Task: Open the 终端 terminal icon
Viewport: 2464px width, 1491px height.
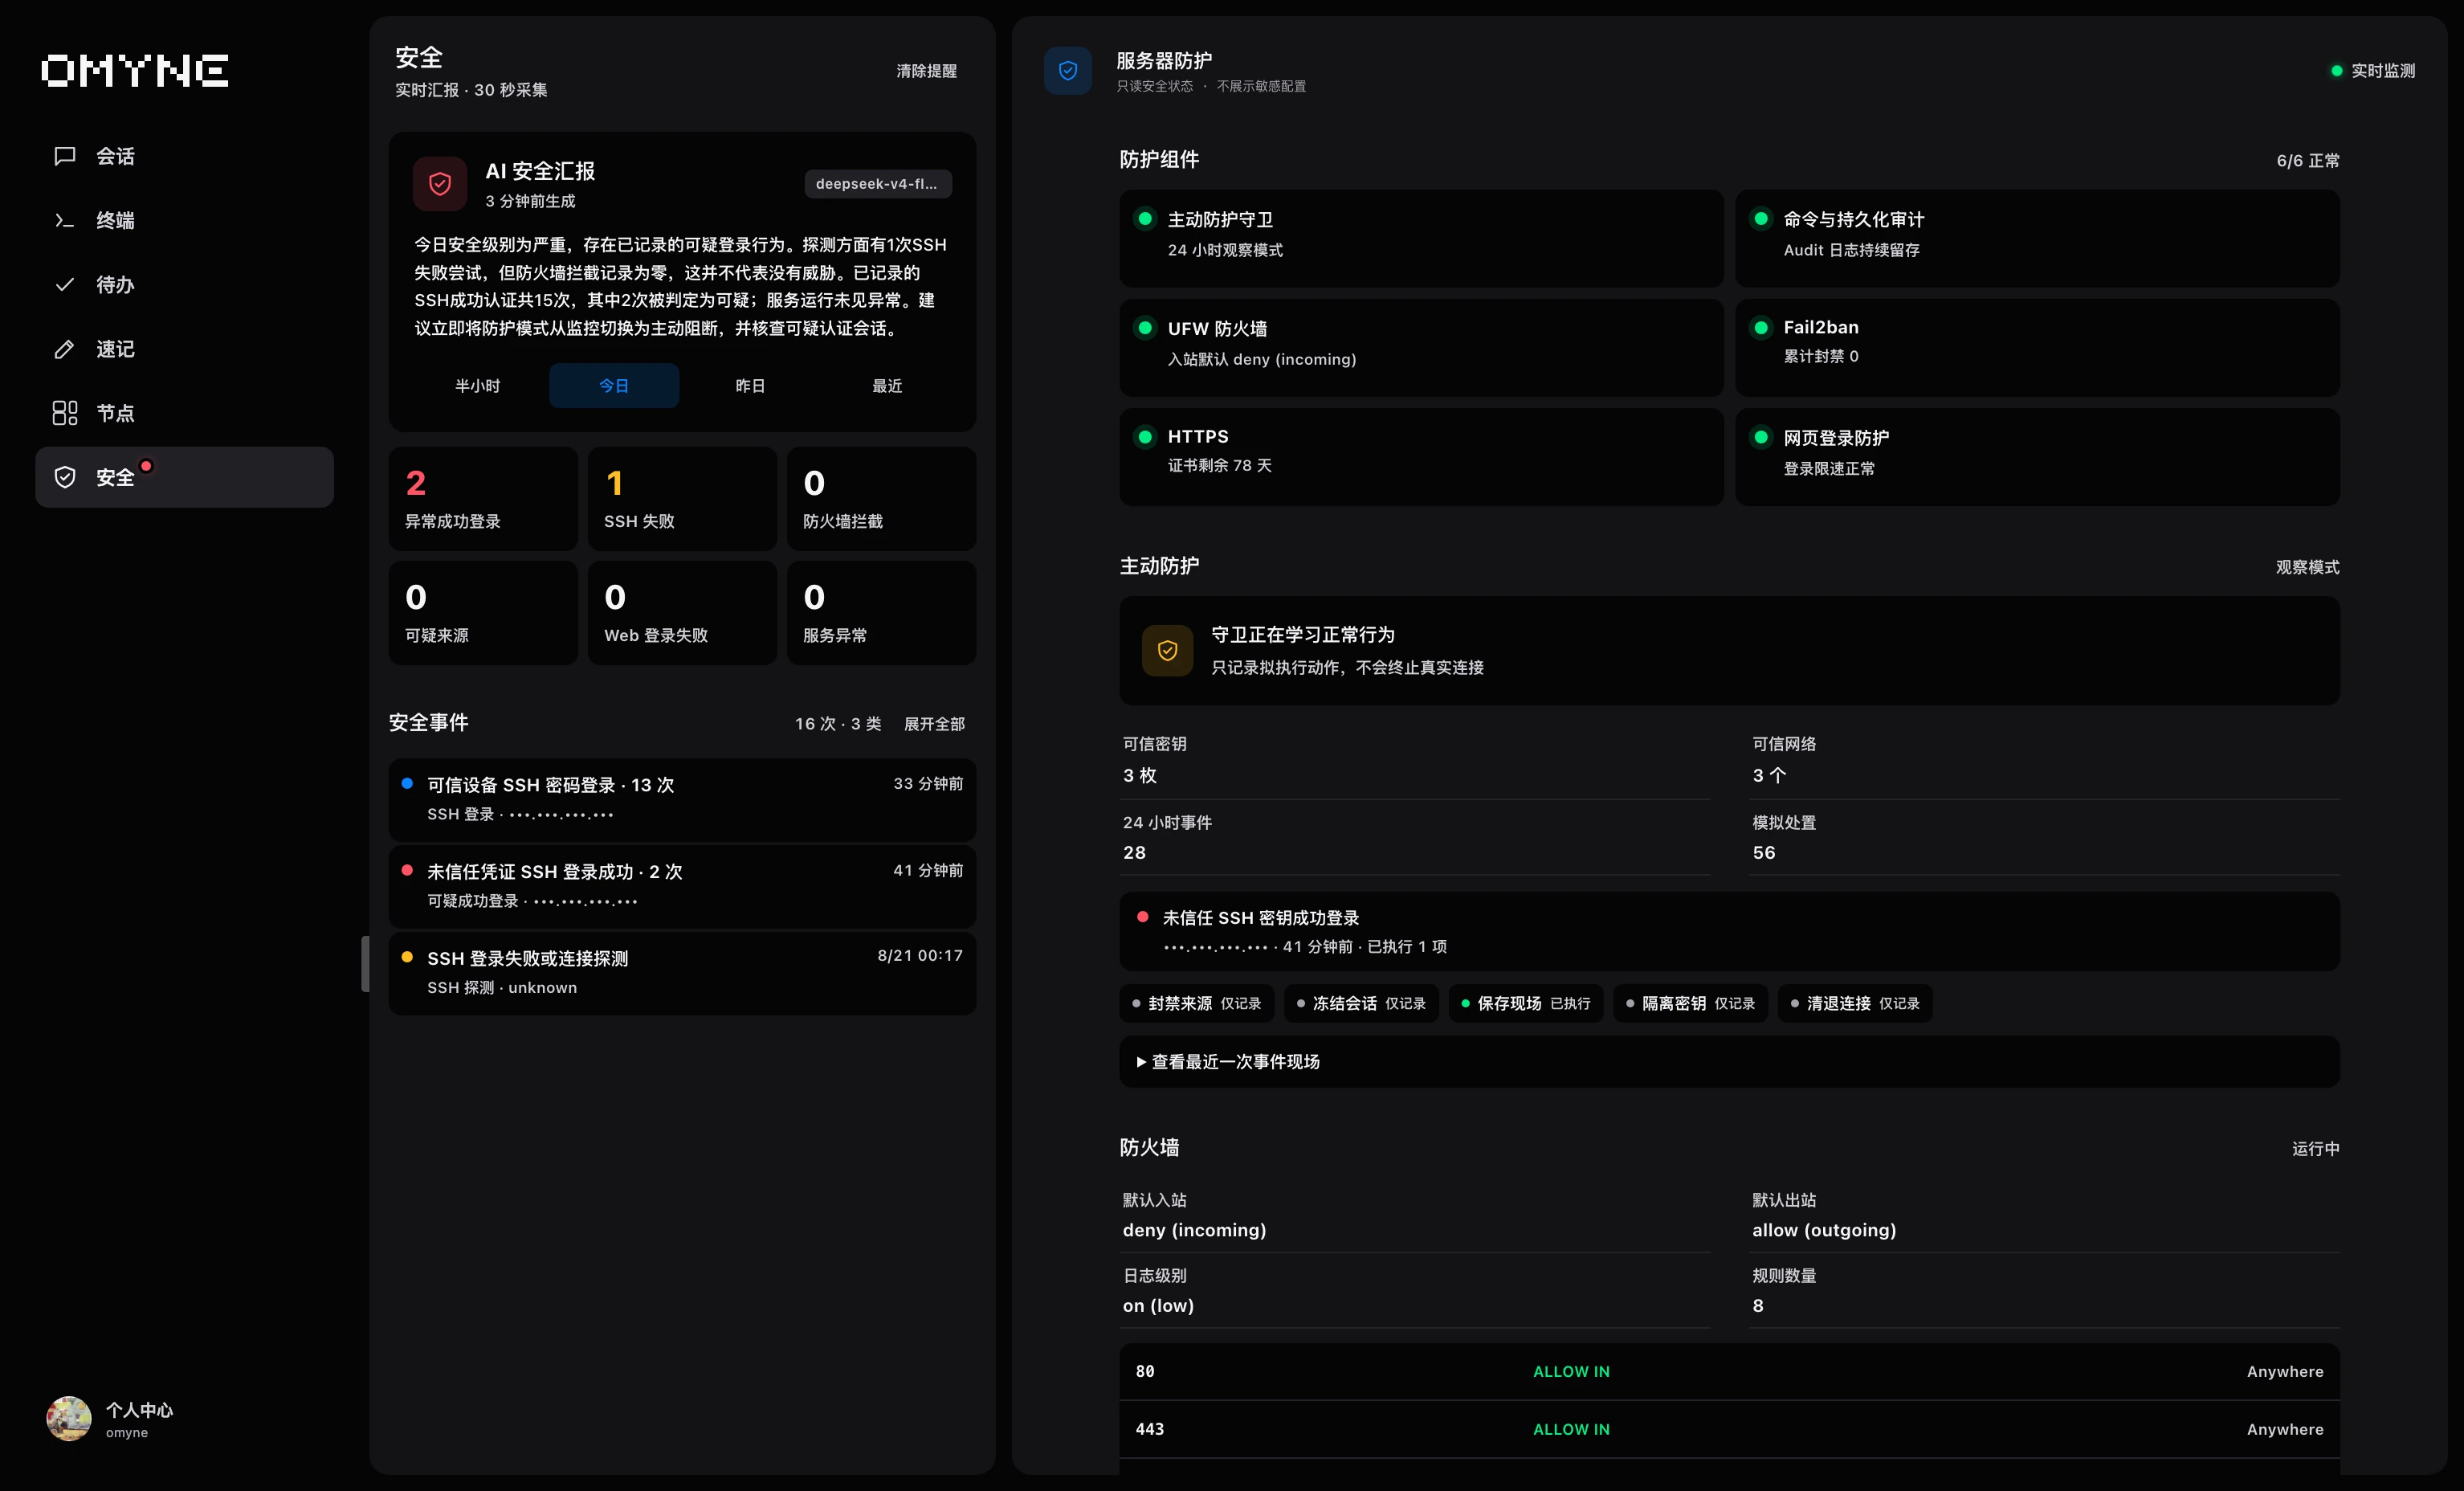Action: 65,220
